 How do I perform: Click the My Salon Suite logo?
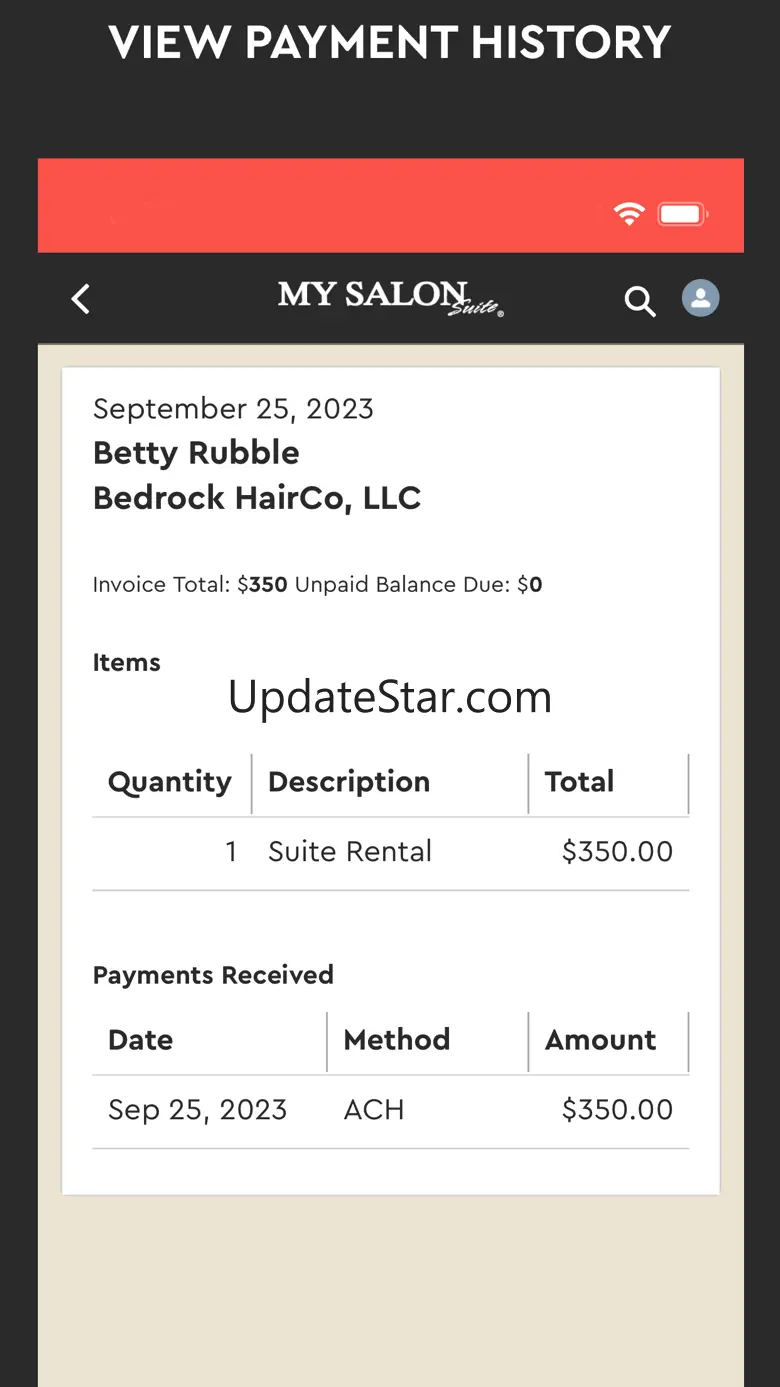(x=390, y=297)
